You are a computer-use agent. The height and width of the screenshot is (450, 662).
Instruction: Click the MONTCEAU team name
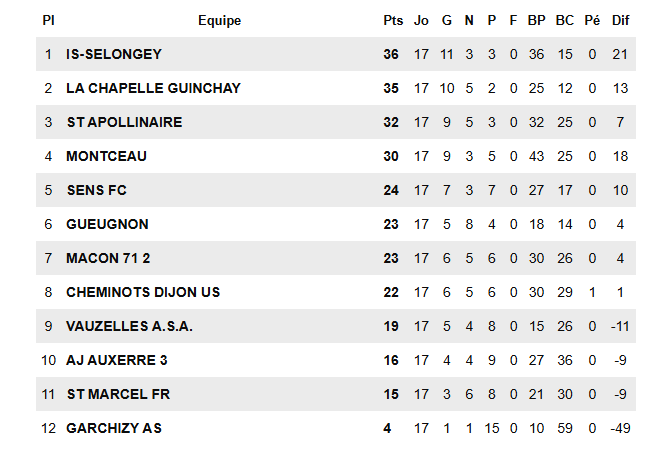pyautogui.click(x=106, y=156)
